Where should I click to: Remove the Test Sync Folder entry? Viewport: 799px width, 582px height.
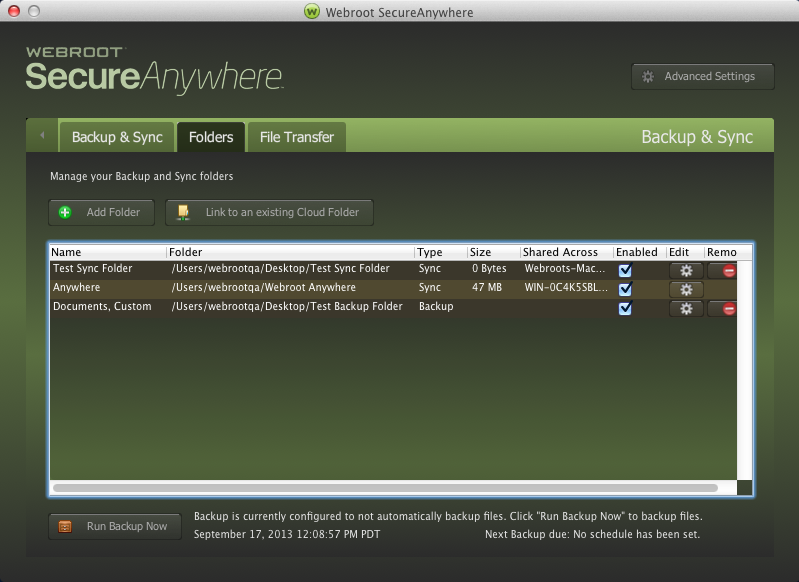(x=723, y=271)
